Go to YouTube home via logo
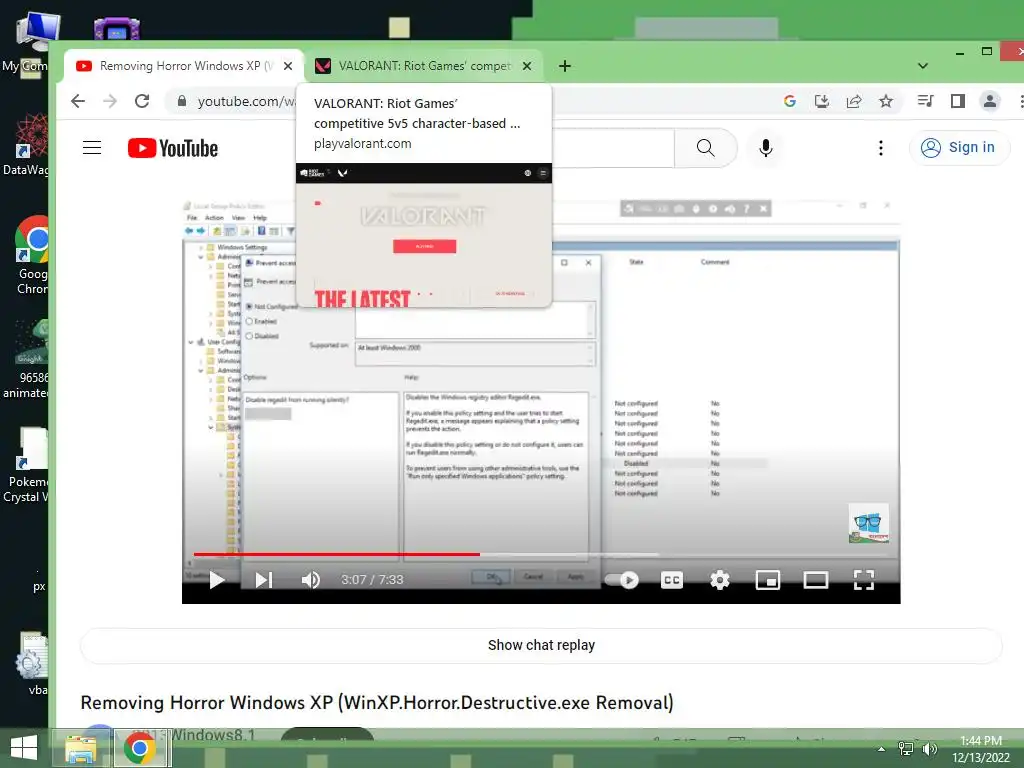Image resolution: width=1024 pixels, height=768 pixels. [x=173, y=148]
